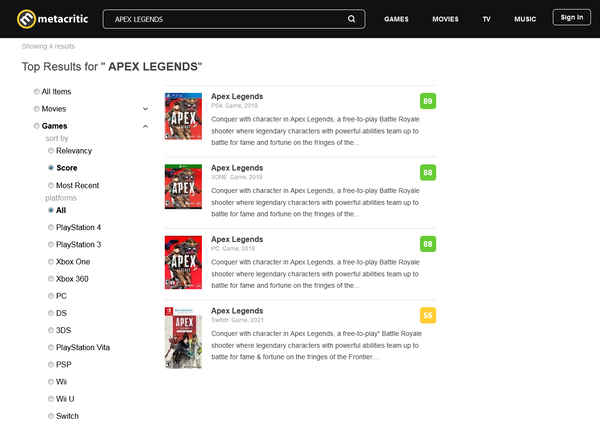Click the 'XONE Game, 2019' label
The height and width of the screenshot is (424, 600).
point(236,177)
